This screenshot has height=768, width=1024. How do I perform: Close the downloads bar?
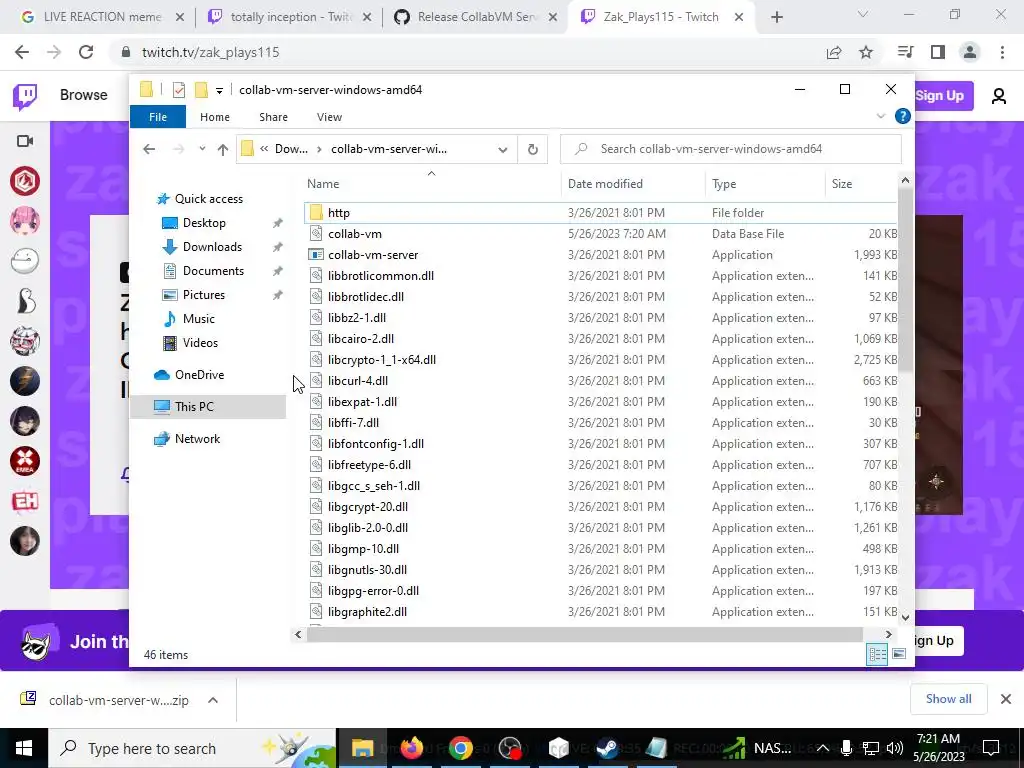coord(1006,699)
